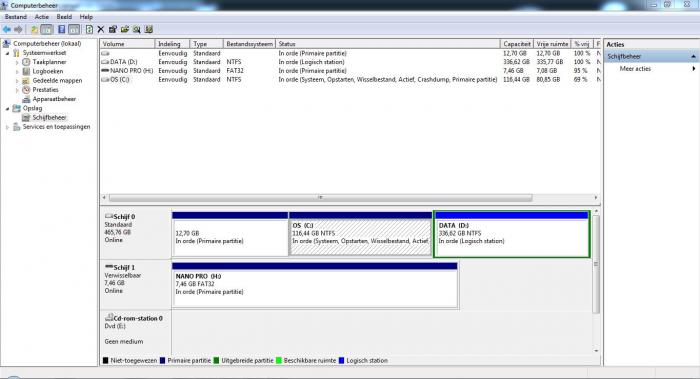Click the Prestaties gauge icon
This screenshot has width=700, height=379.
point(26,90)
